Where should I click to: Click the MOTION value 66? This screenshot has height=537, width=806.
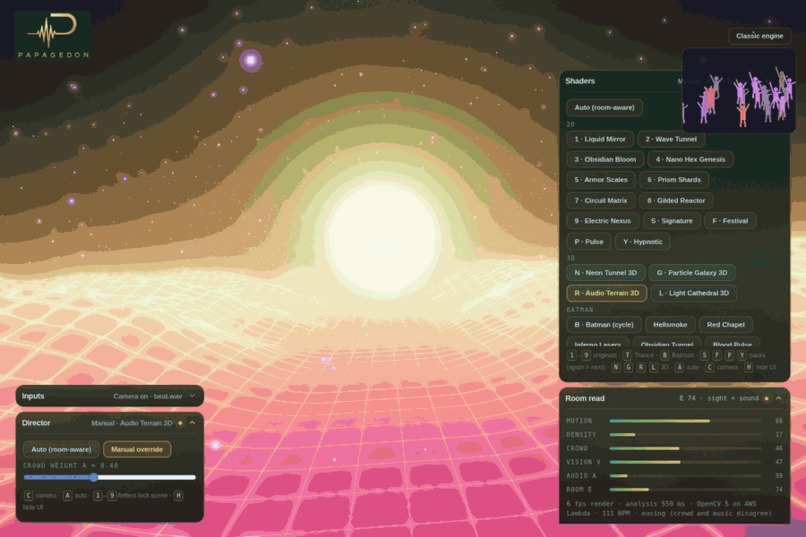click(x=779, y=421)
